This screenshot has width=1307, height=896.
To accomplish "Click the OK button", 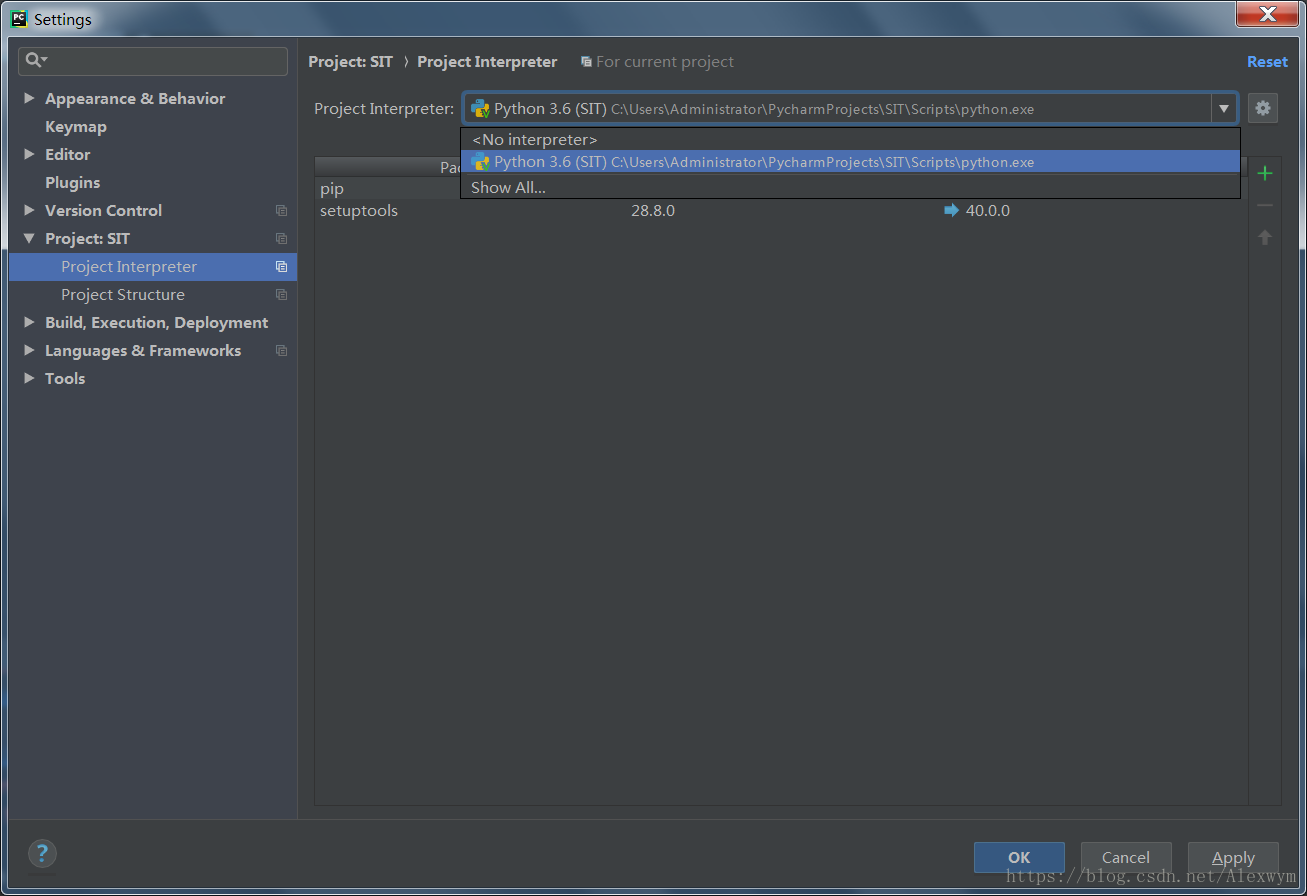I will pyautogui.click(x=1019, y=857).
